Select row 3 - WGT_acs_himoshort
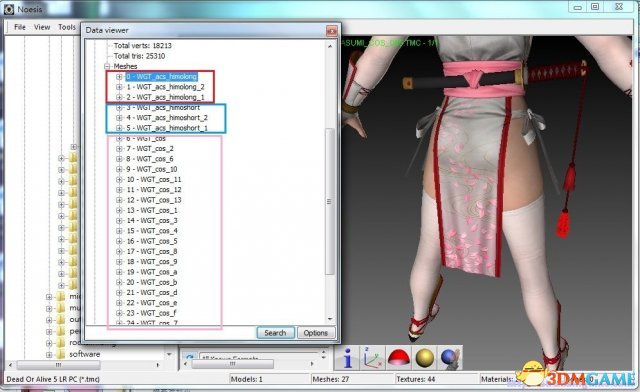640x392 pixels. 163,107
